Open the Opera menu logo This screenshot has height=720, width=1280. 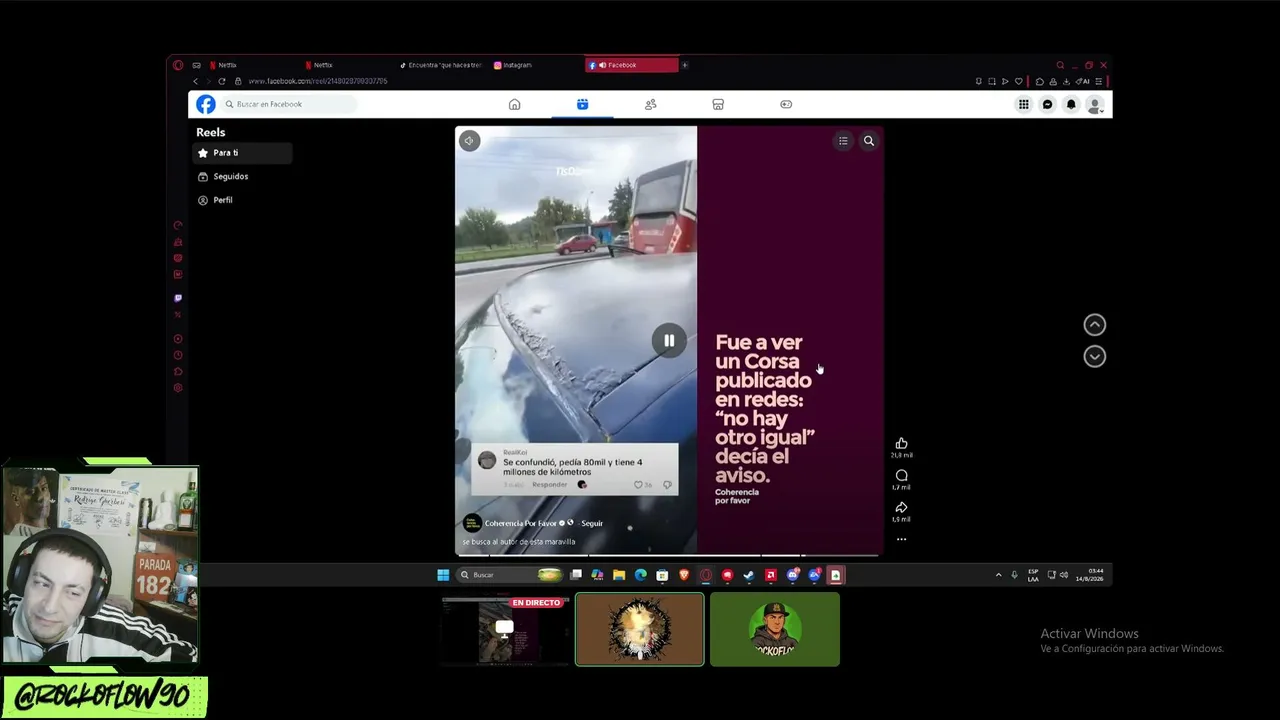tap(178, 65)
